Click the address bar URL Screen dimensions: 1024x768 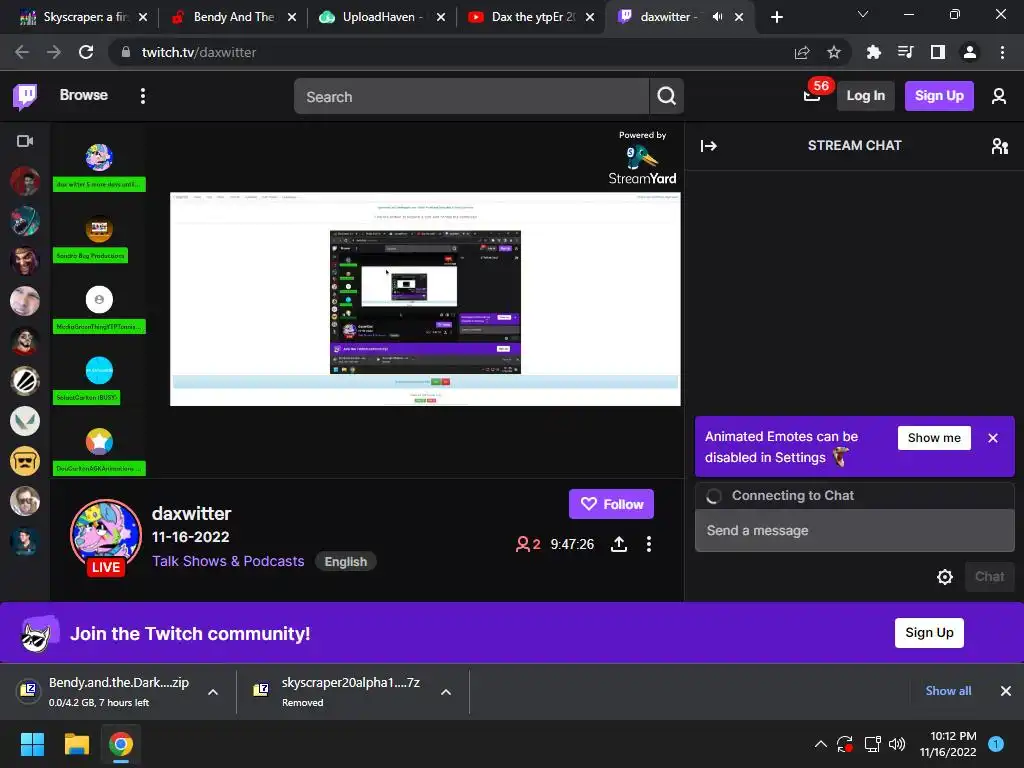coord(199,52)
